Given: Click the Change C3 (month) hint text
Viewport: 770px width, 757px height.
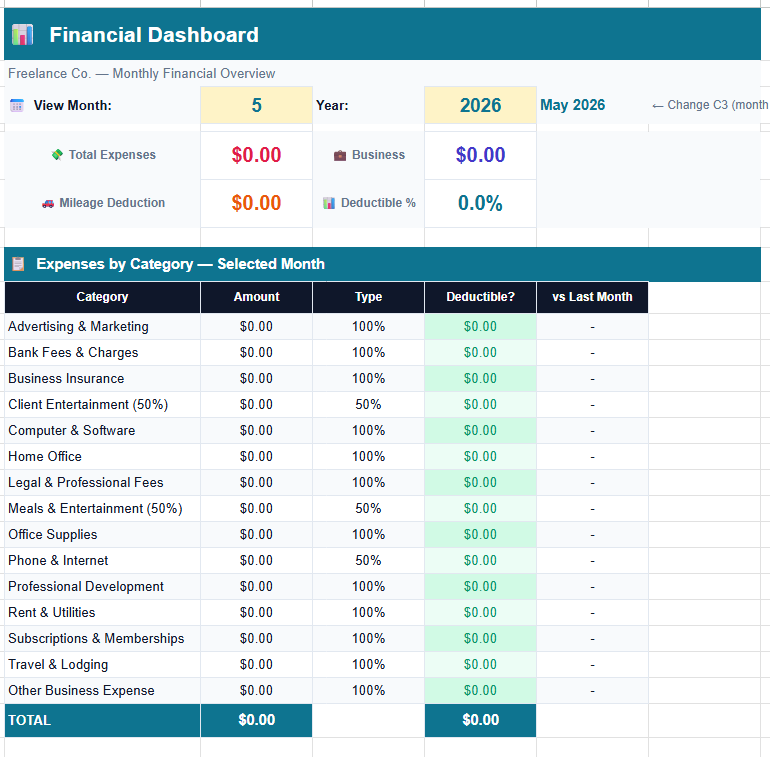Looking at the screenshot, I should 710,105.
